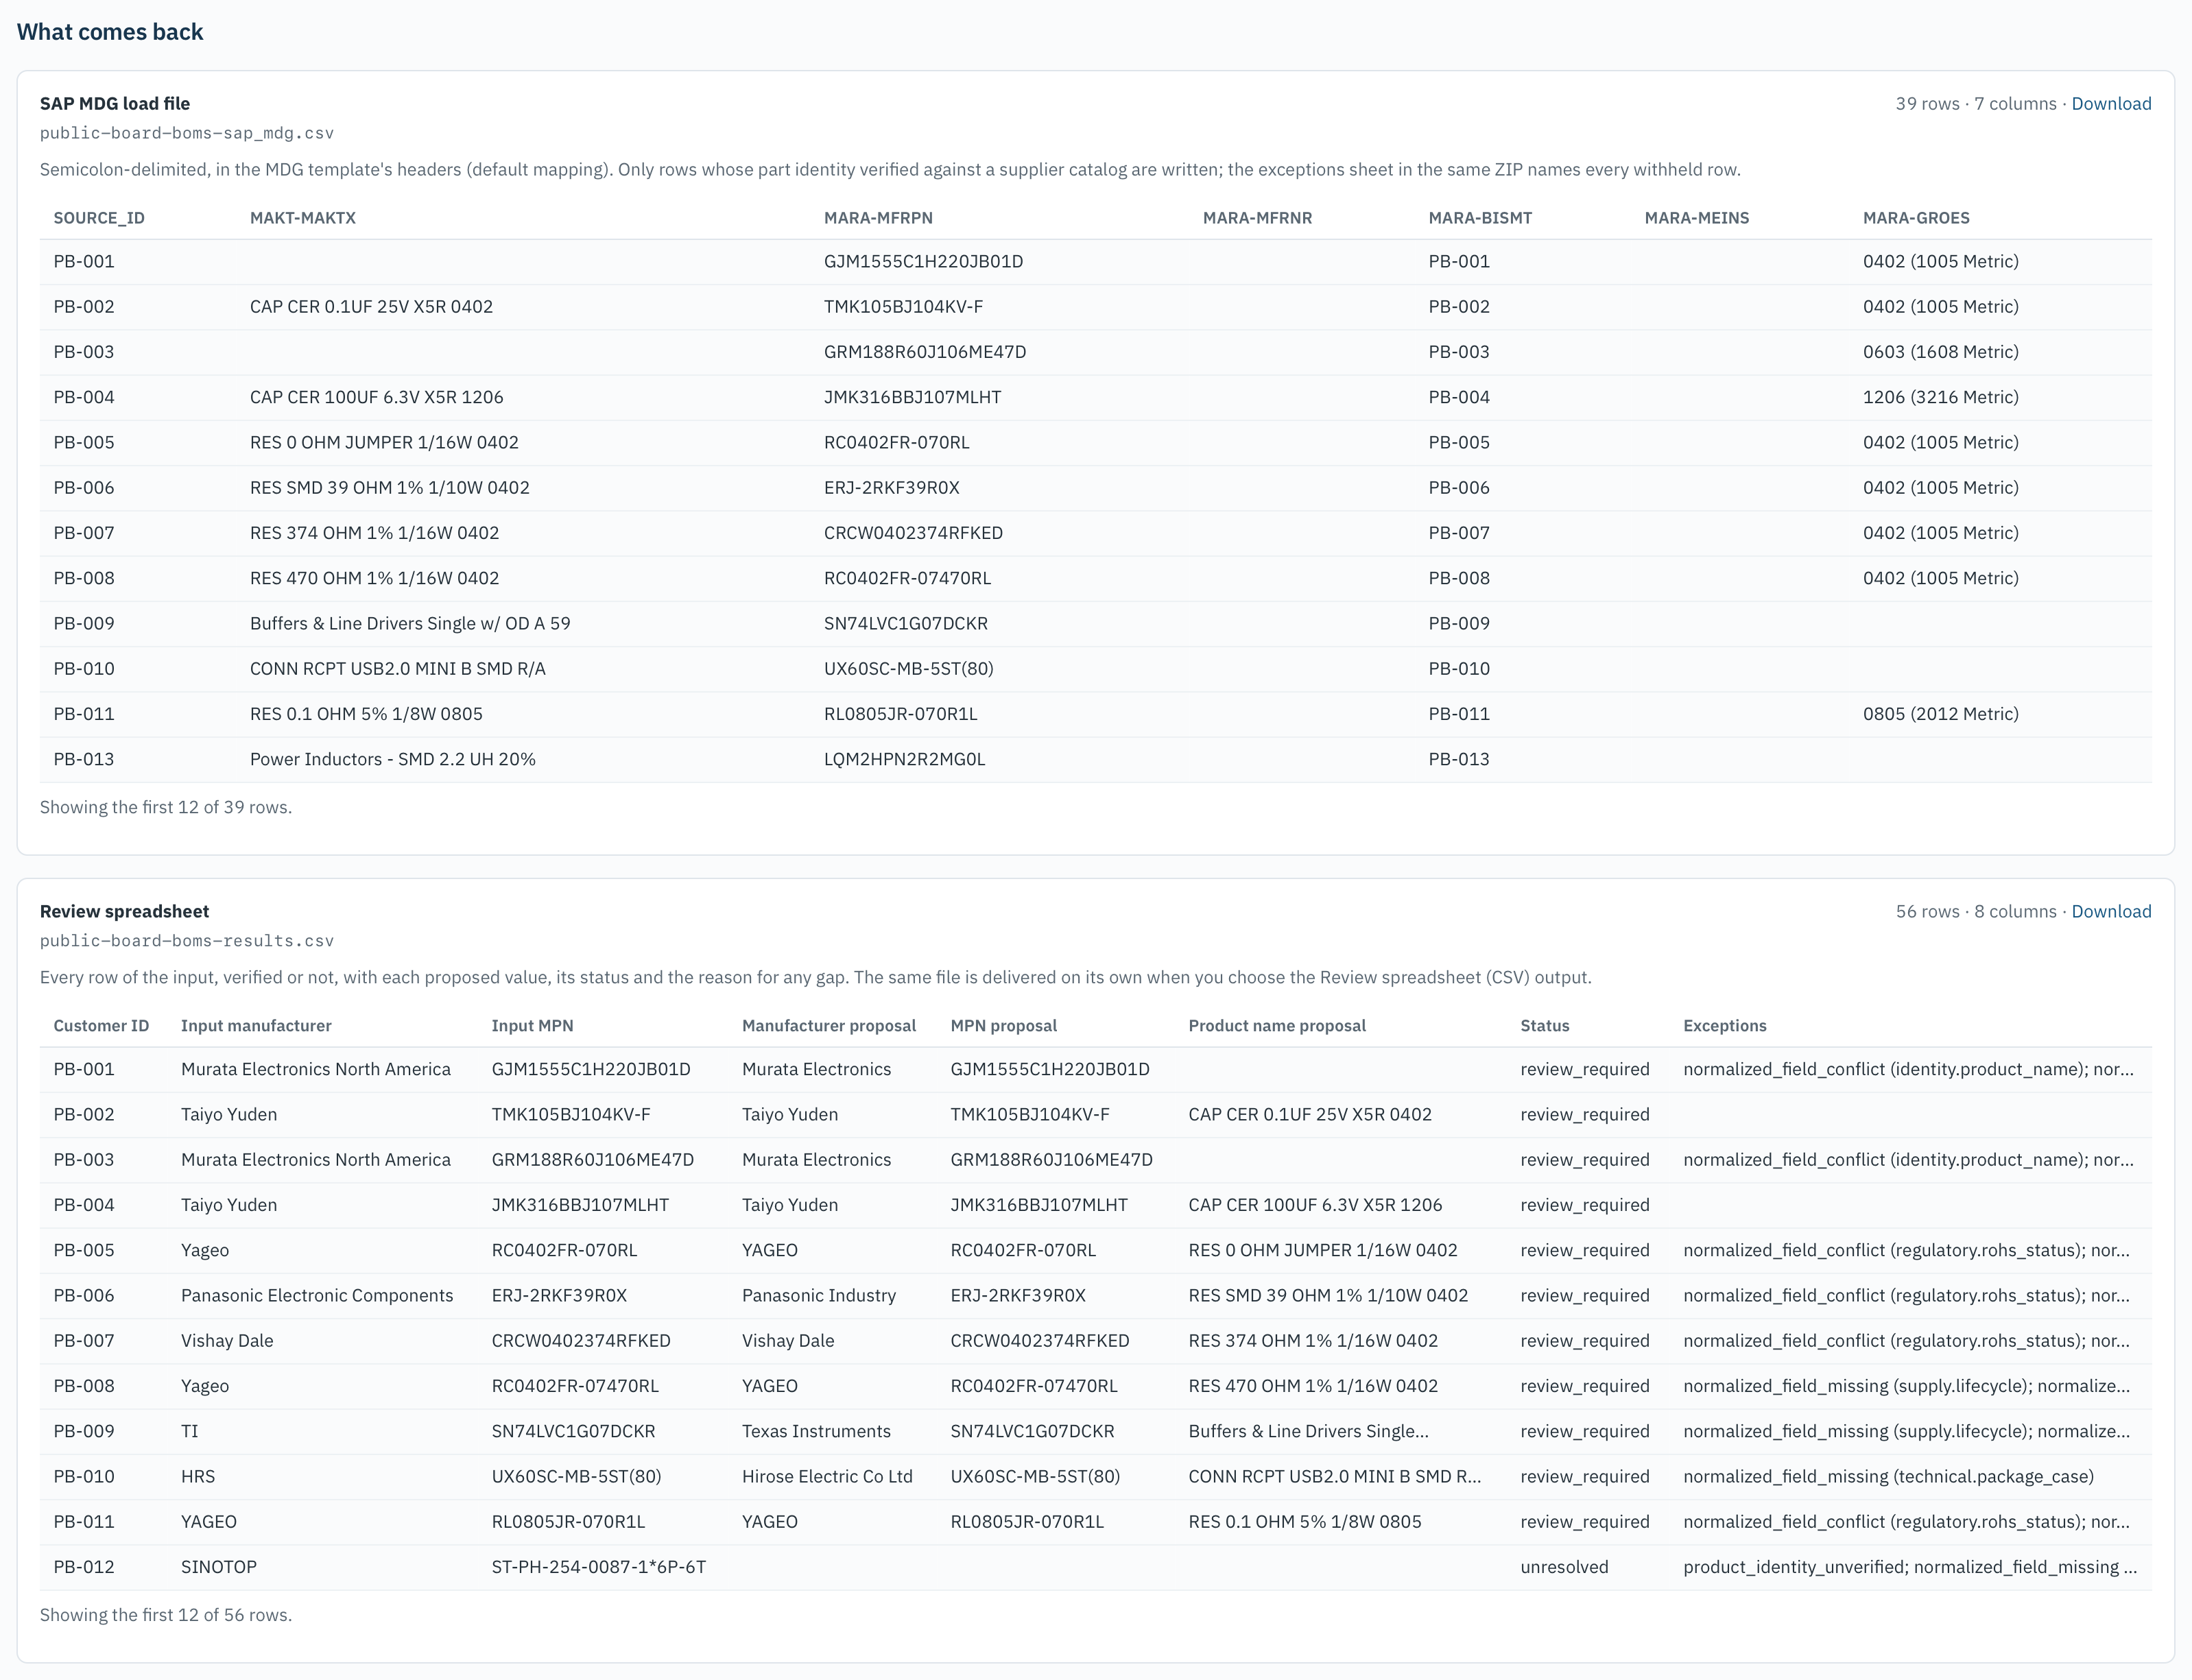Download the SAP MDG load file
The height and width of the screenshot is (1680, 2192).
[x=2110, y=104]
